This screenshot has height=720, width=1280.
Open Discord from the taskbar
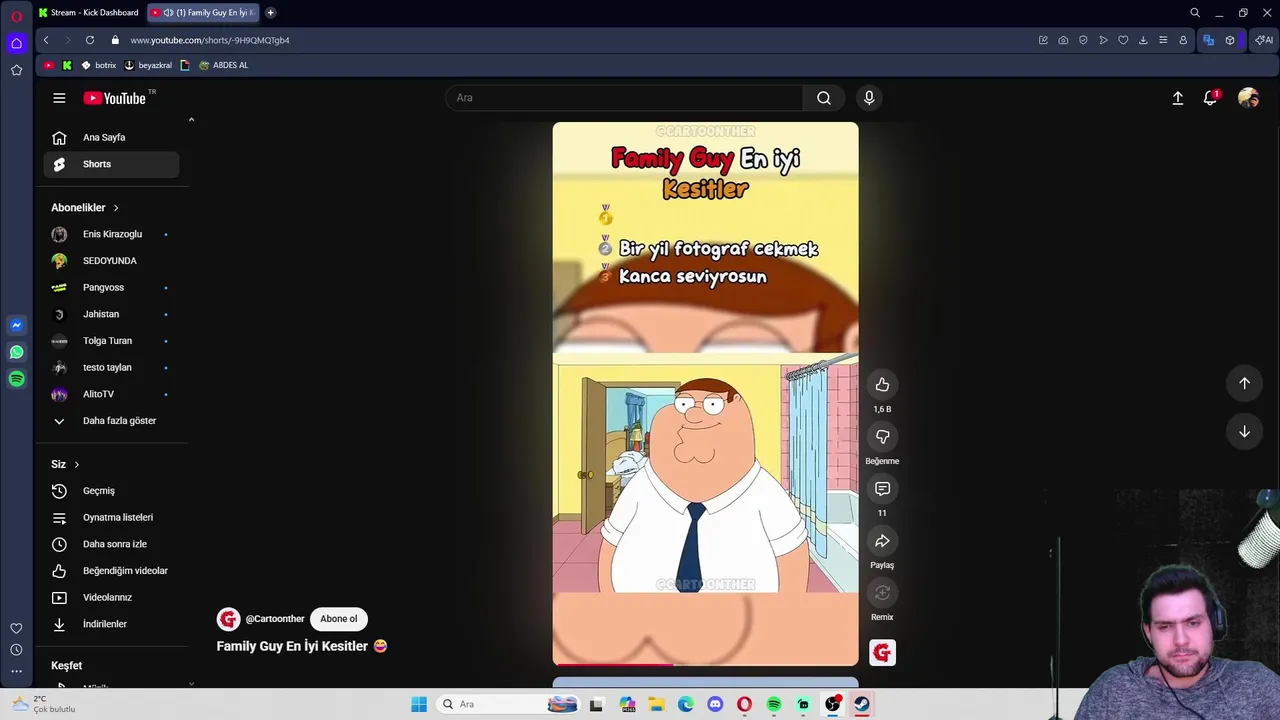(715, 704)
